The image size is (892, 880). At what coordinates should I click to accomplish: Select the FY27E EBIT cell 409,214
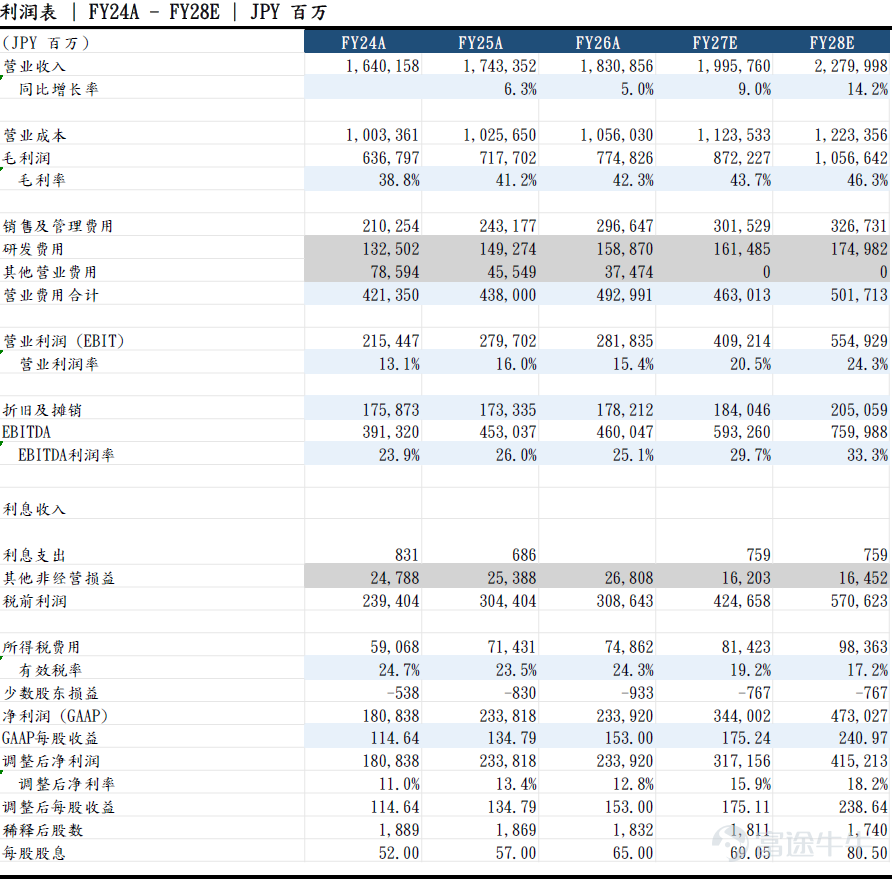click(x=742, y=341)
